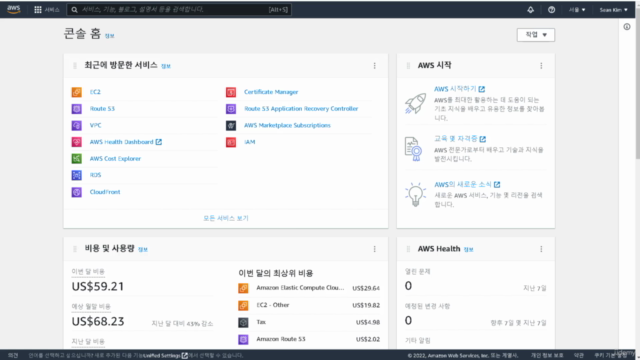Click 정보 link beside 최근에 방문한 서비스

pyautogui.click(x=166, y=66)
